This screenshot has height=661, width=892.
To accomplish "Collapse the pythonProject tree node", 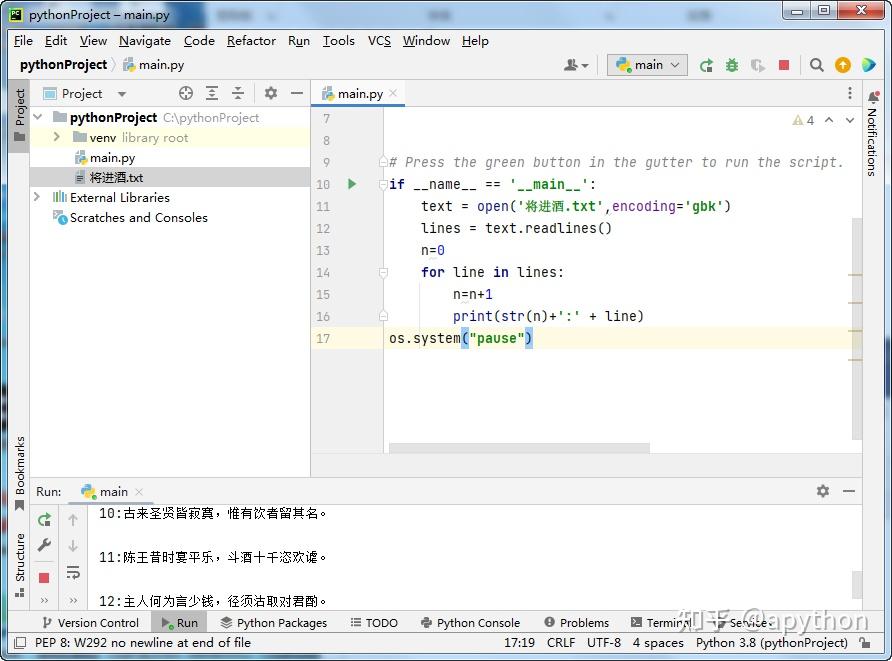I will point(37,117).
